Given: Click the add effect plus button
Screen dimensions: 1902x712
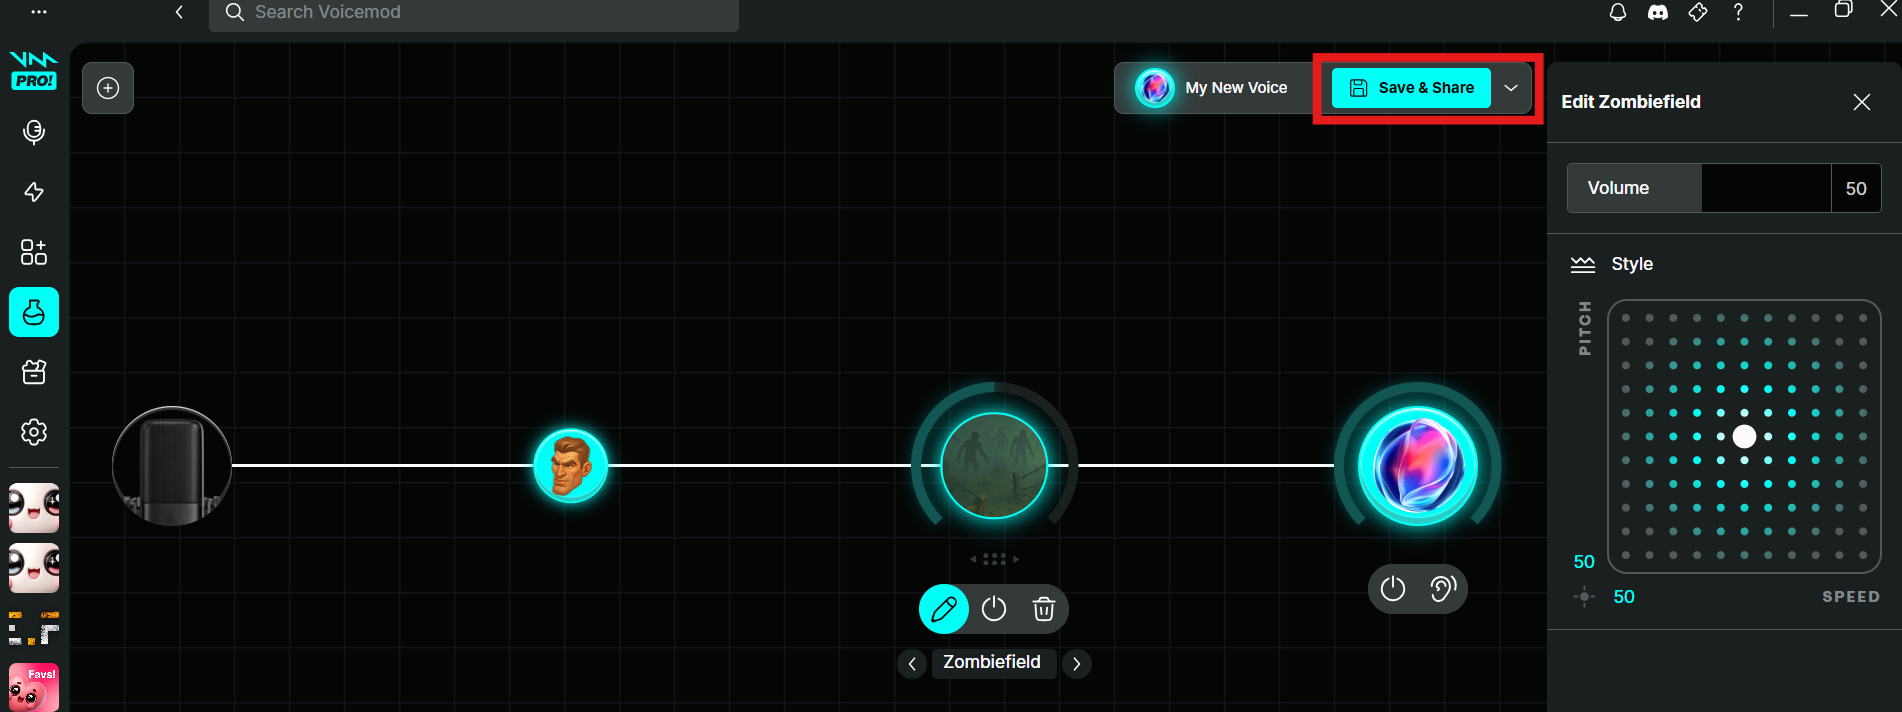Looking at the screenshot, I should point(108,88).
